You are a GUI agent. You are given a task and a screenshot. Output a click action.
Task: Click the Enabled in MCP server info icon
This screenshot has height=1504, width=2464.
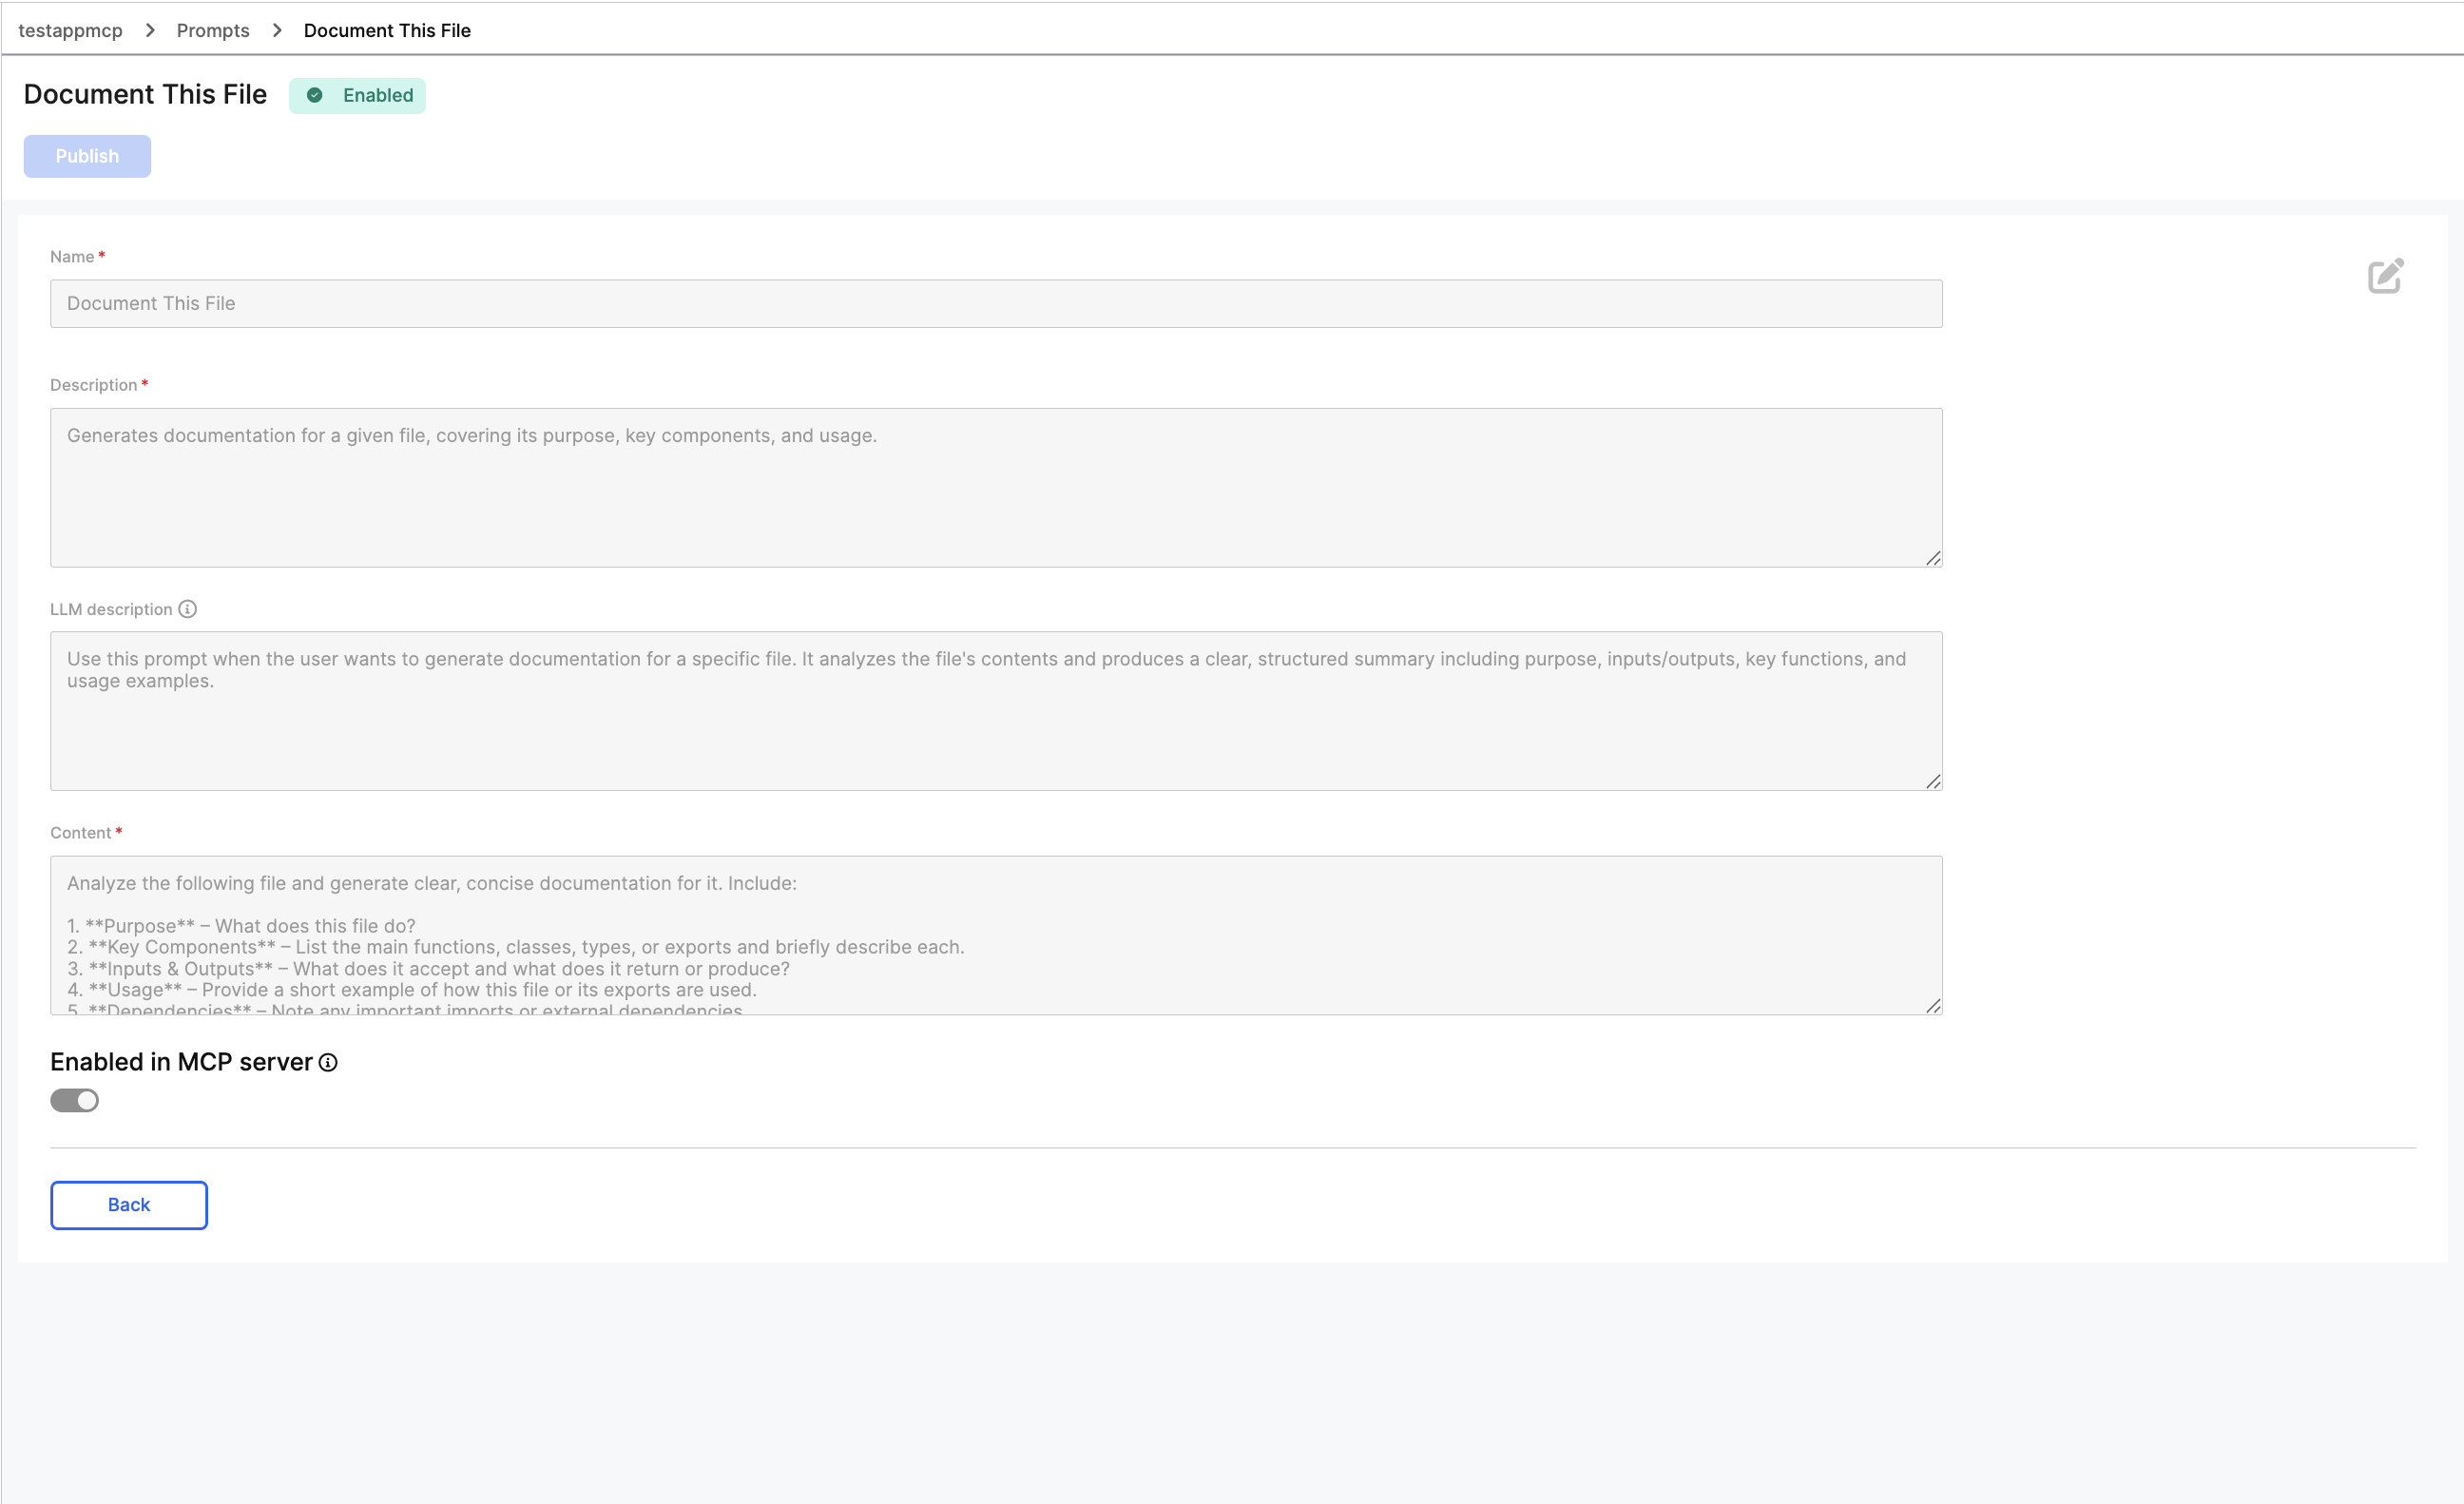(x=328, y=1063)
